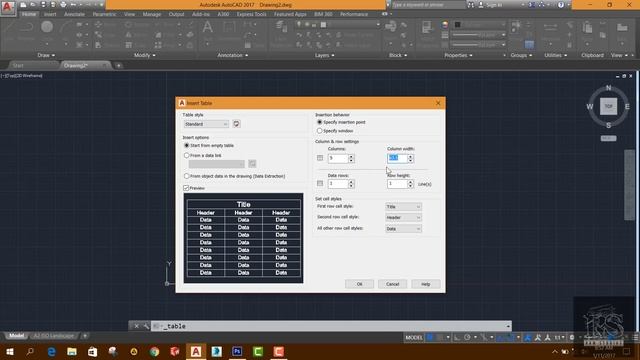Open File Explorer from the taskbar
The height and width of the screenshot is (360, 640).
point(72,351)
